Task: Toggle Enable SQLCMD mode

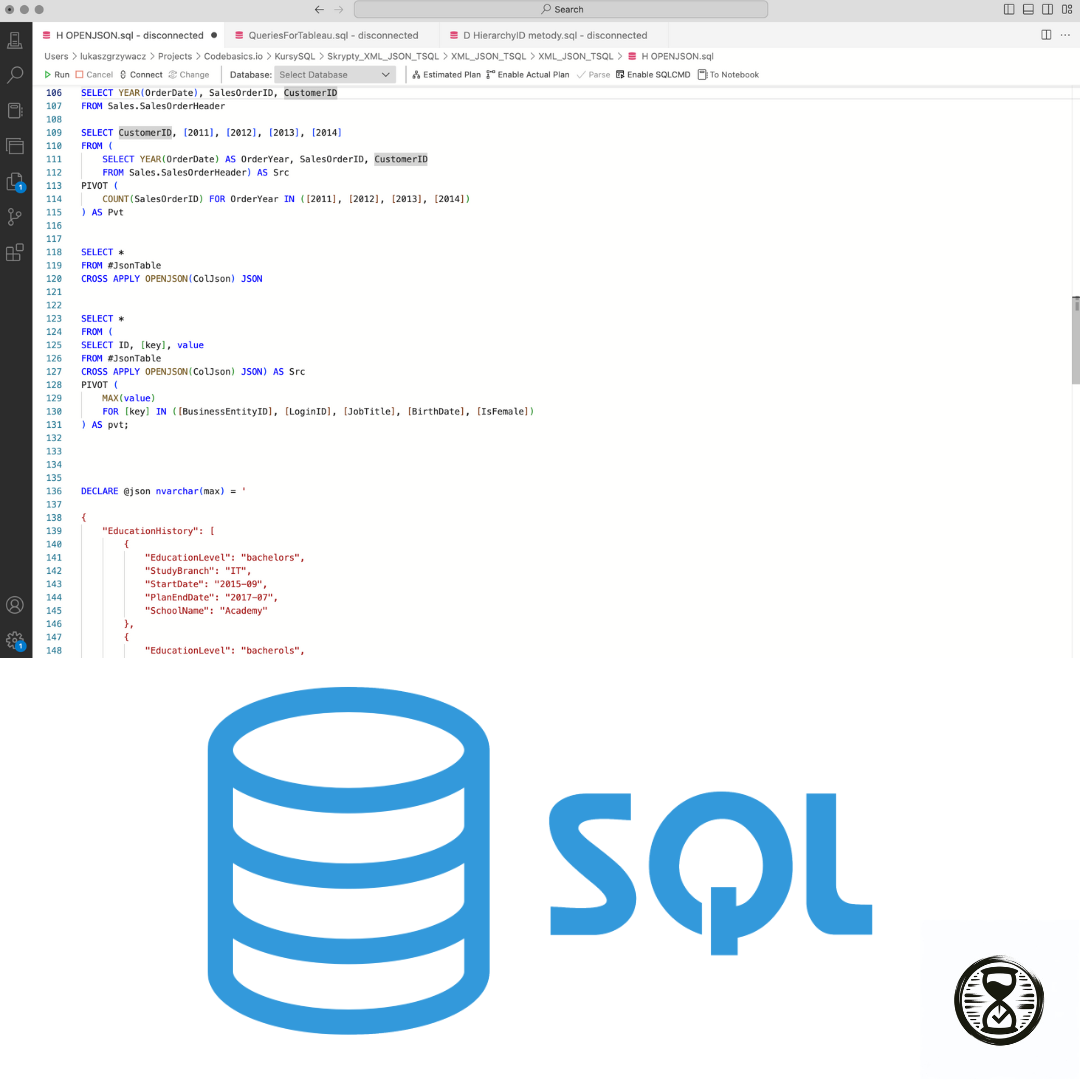Action: [653, 74]
